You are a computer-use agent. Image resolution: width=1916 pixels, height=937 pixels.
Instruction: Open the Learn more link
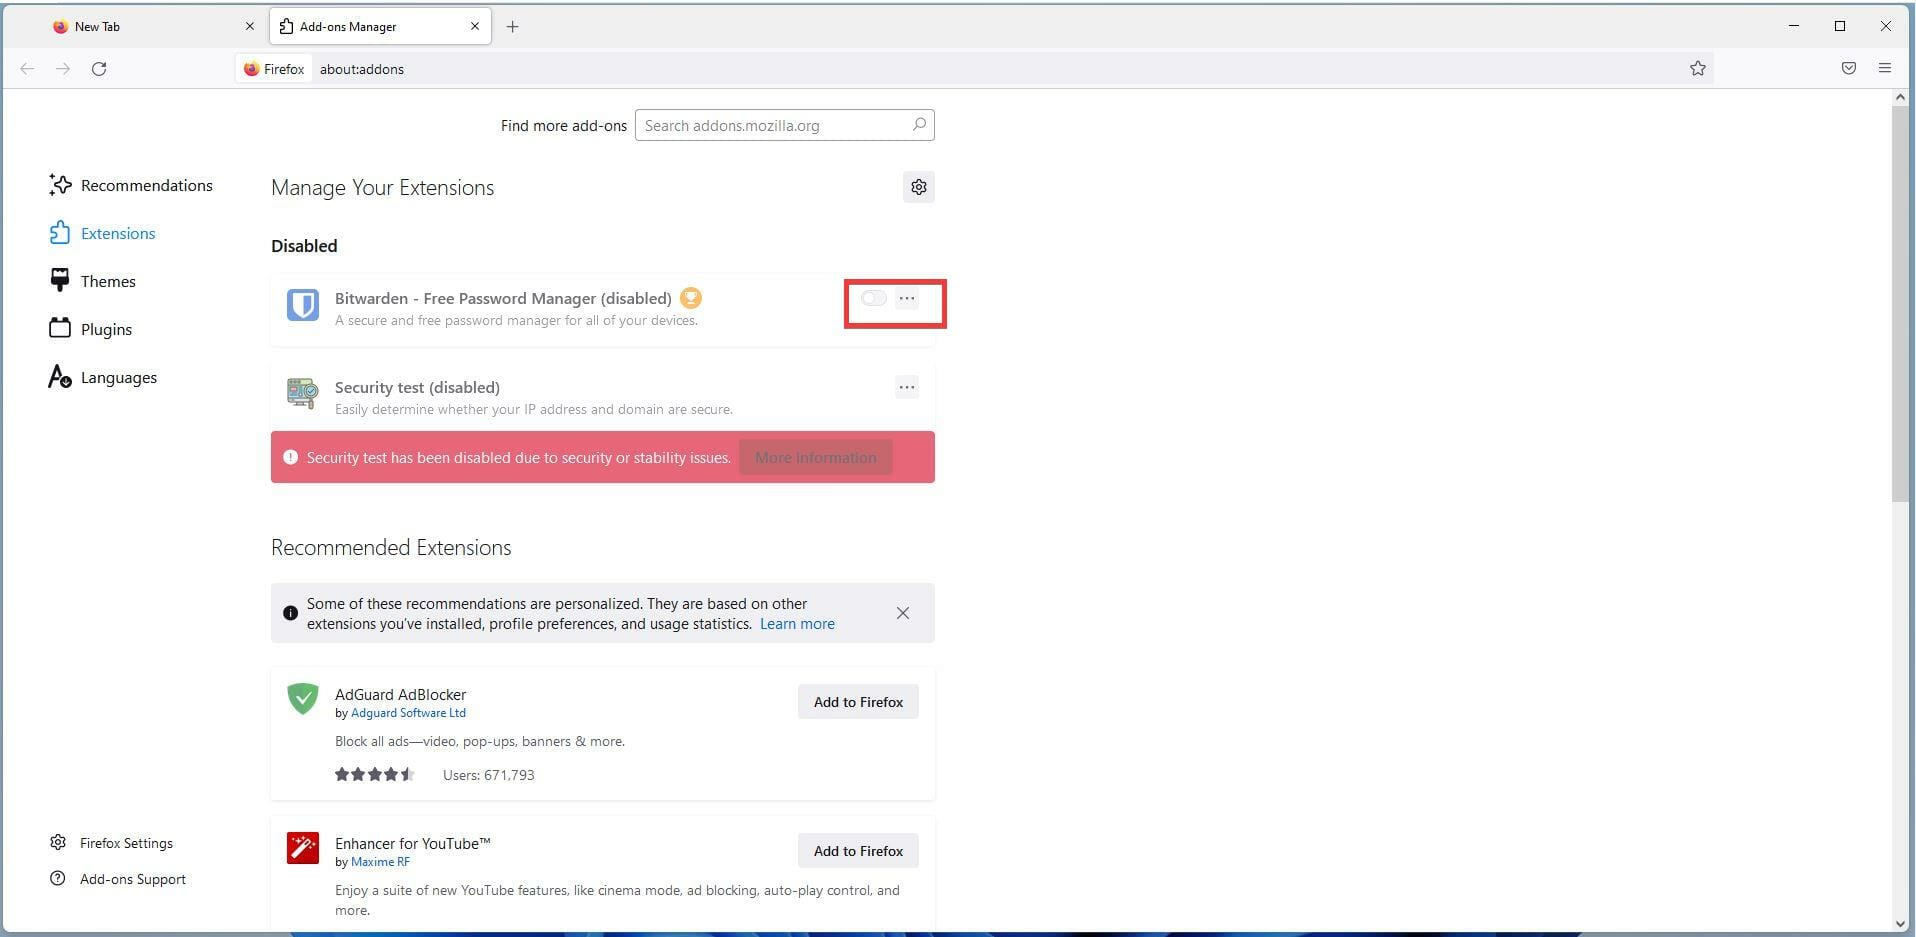tap(797, 624)
